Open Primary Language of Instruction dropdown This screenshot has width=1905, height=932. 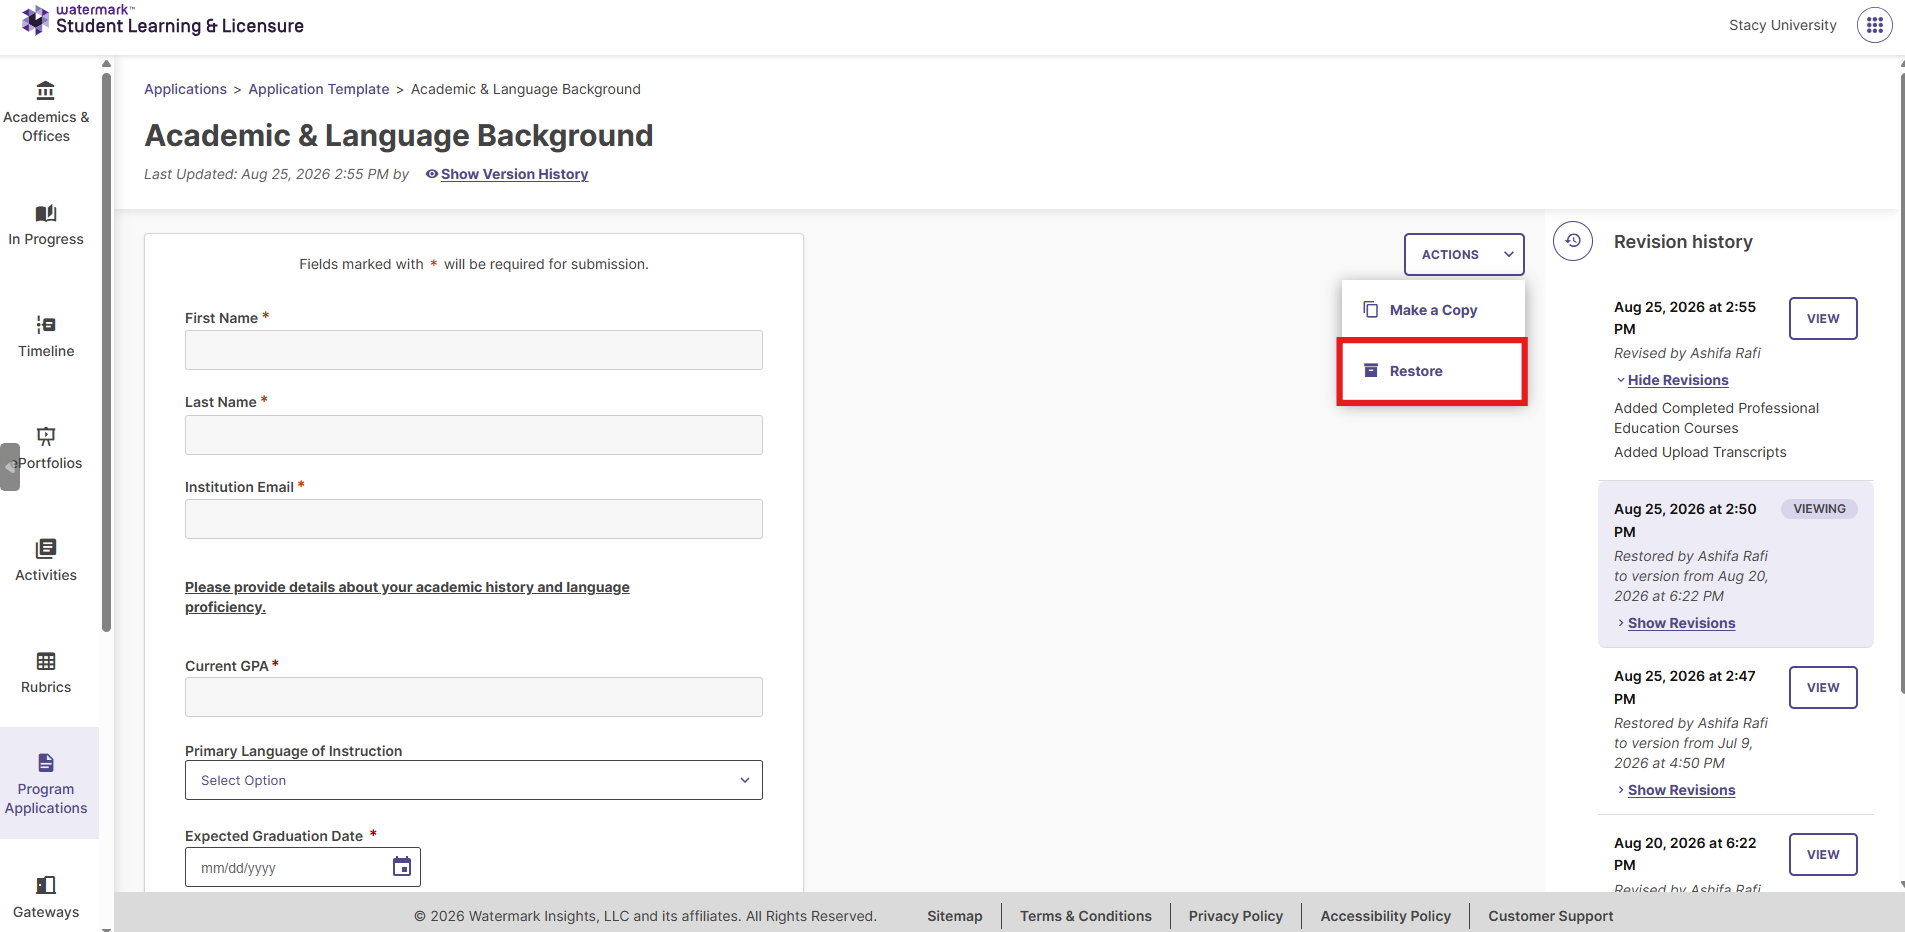(x=474, y=780)
